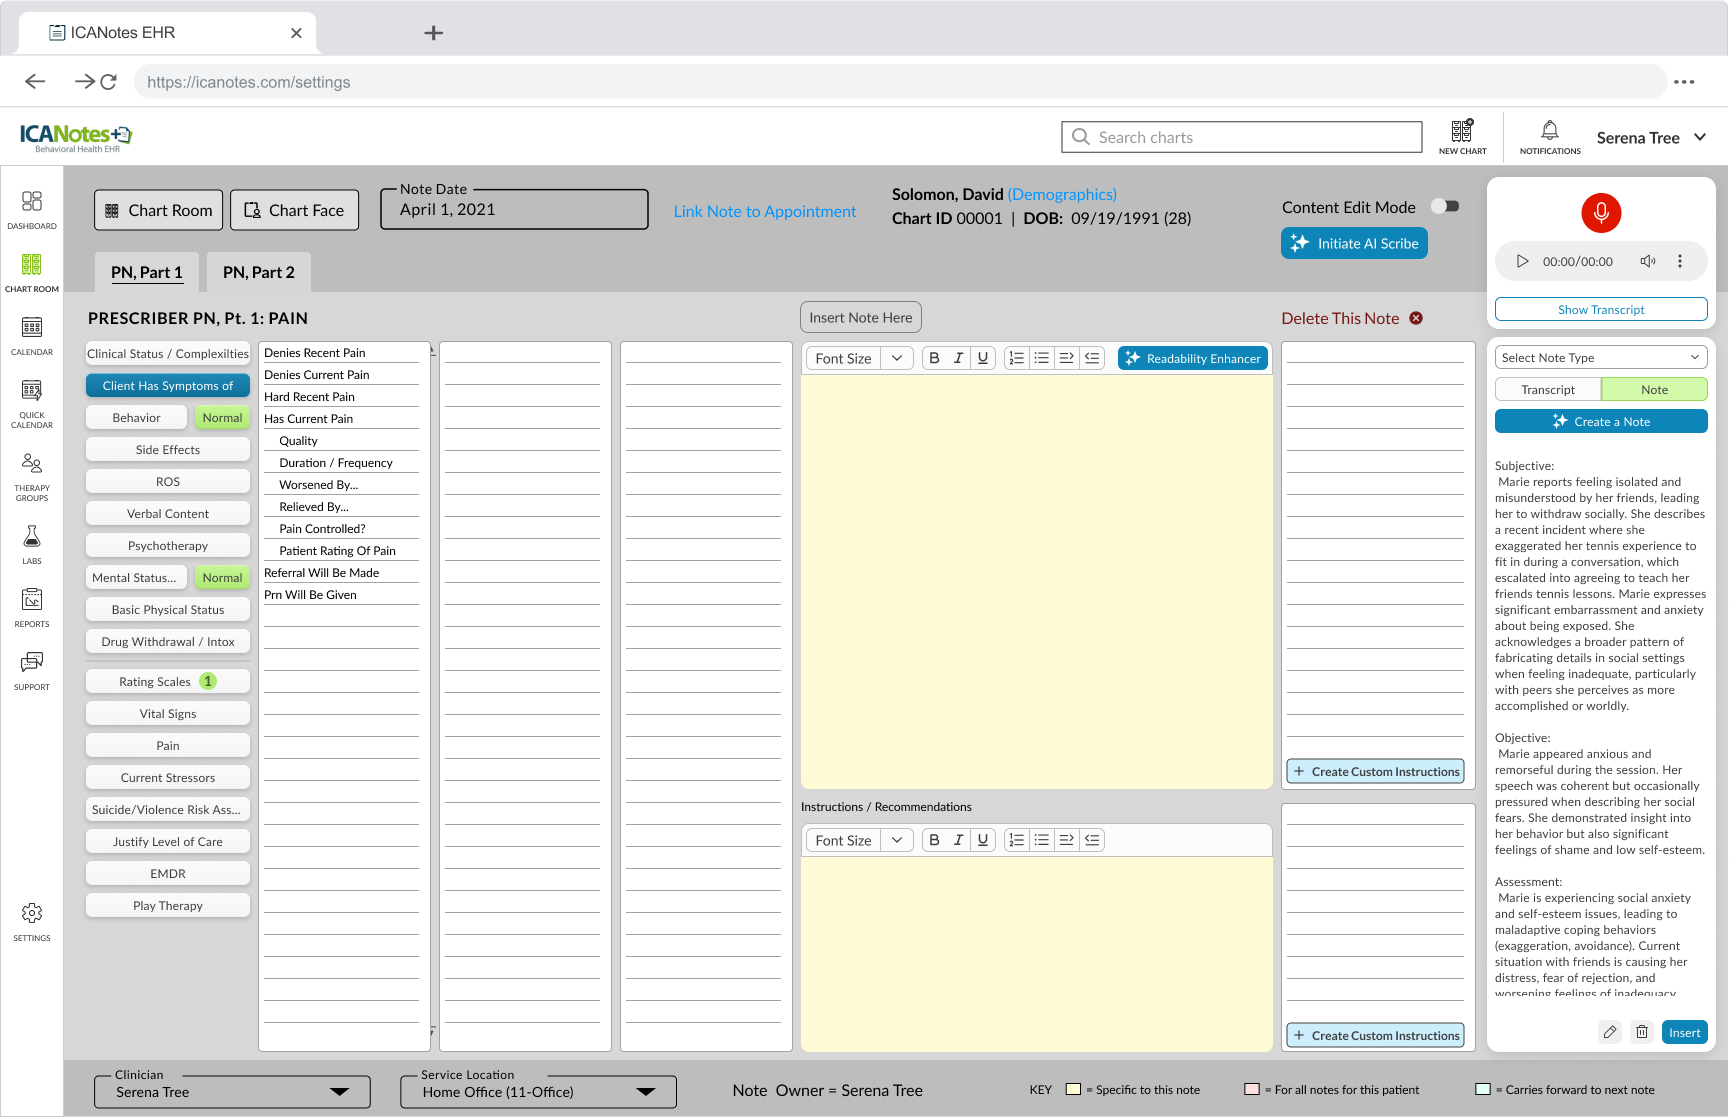Switch to the PN, Part 2 tab

[258, 272]
